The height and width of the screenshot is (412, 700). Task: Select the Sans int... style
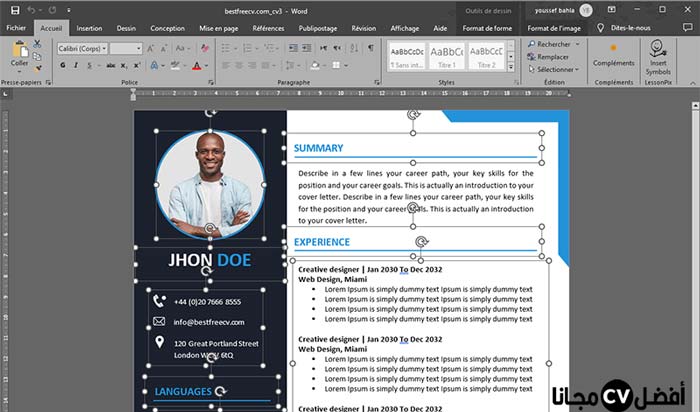(x=406, y=56)
